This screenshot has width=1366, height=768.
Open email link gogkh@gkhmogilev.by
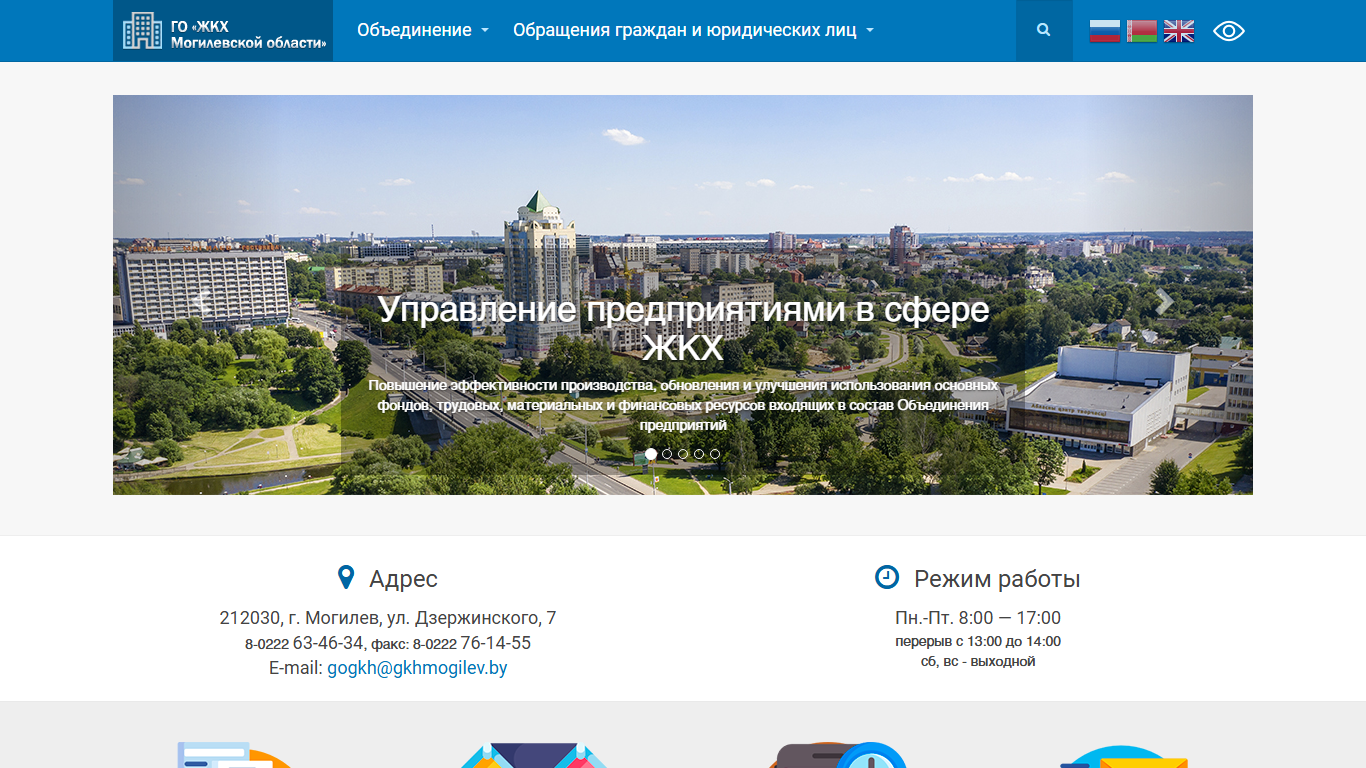pos(417,668)
